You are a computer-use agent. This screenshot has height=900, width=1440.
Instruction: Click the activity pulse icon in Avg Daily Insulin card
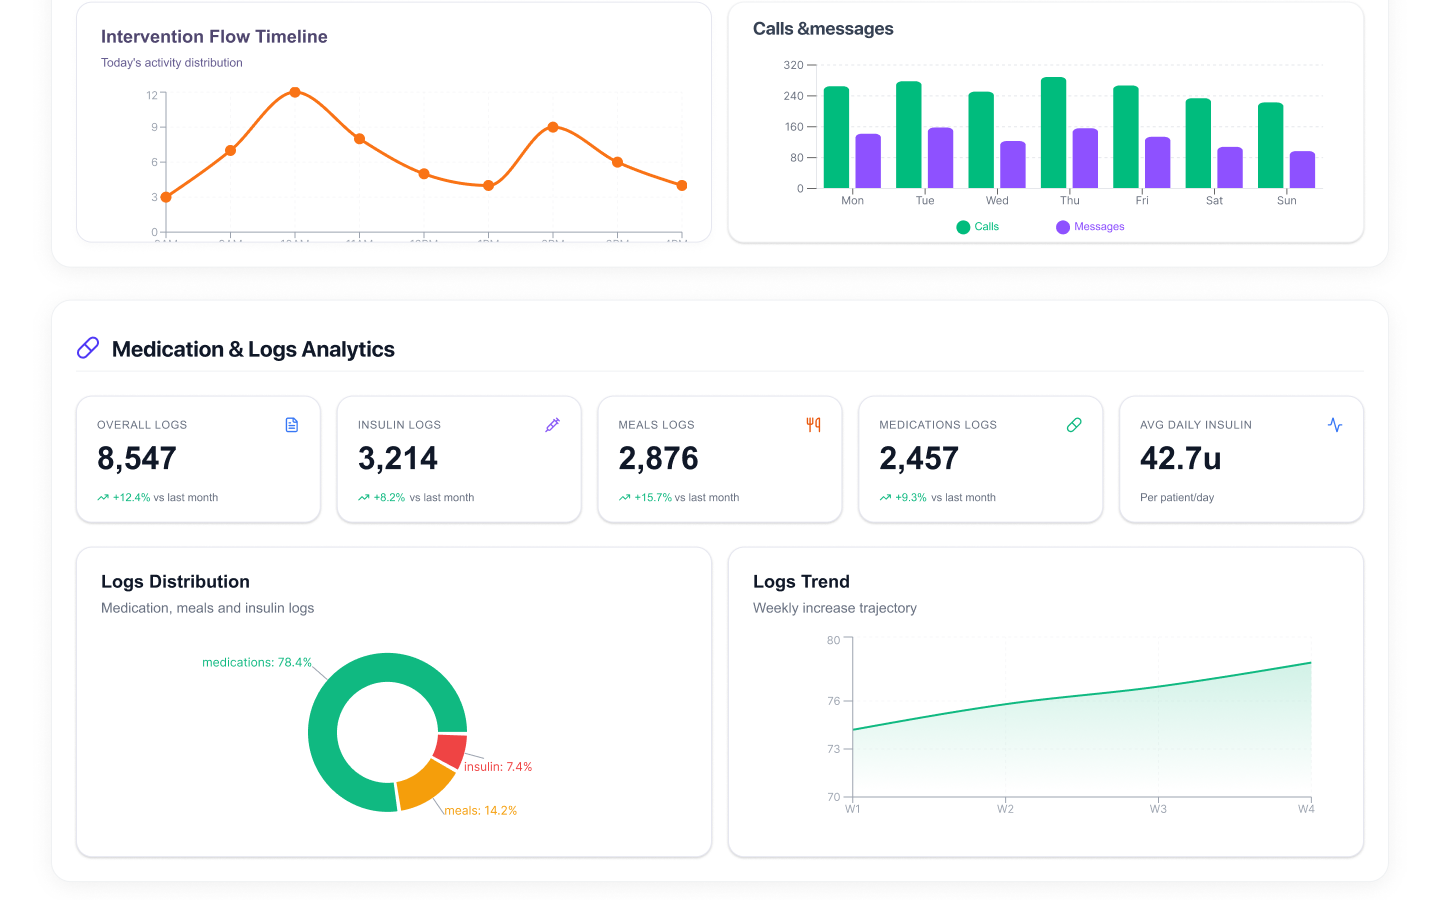[x=1335, y=425]
